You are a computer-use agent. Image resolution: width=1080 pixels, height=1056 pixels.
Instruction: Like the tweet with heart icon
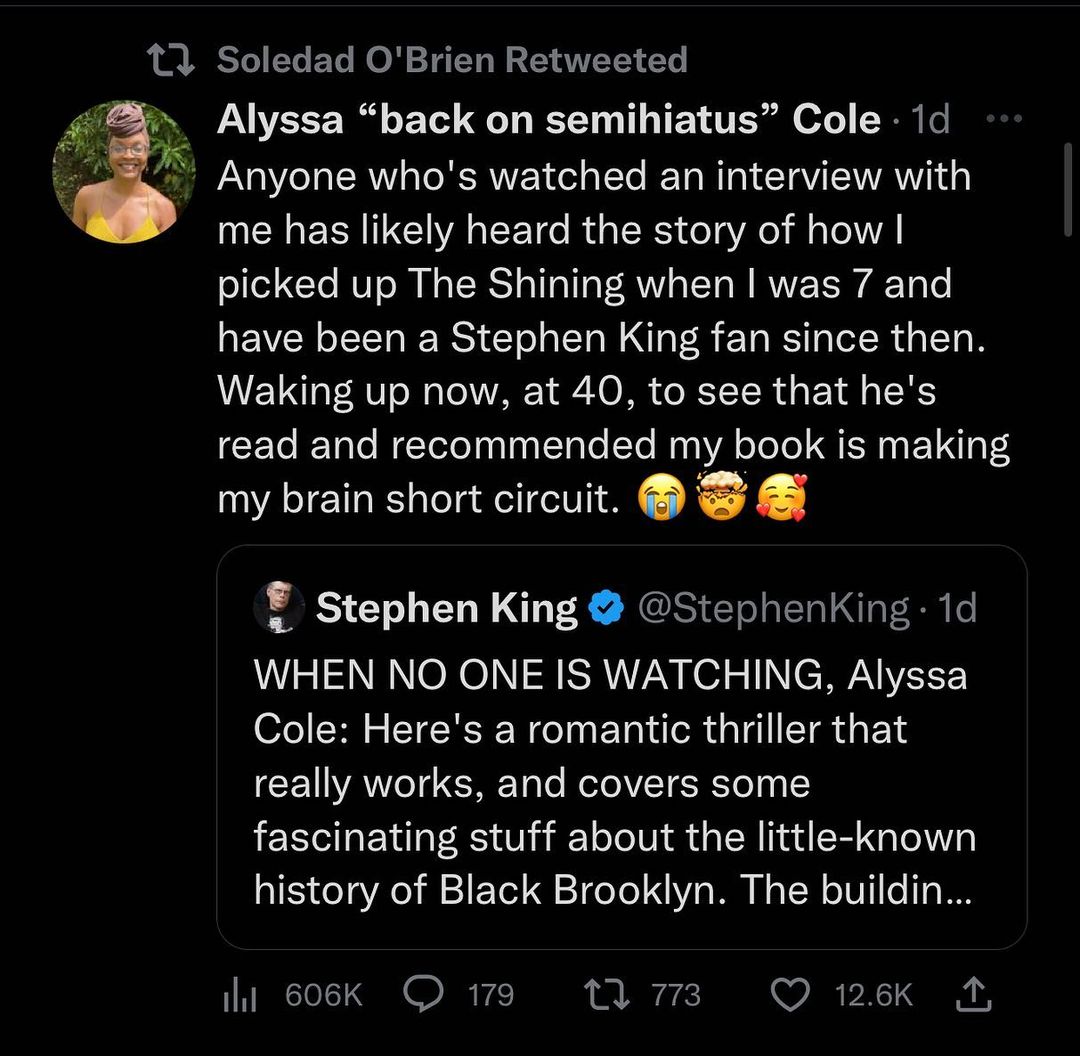[x=791, y=994]
